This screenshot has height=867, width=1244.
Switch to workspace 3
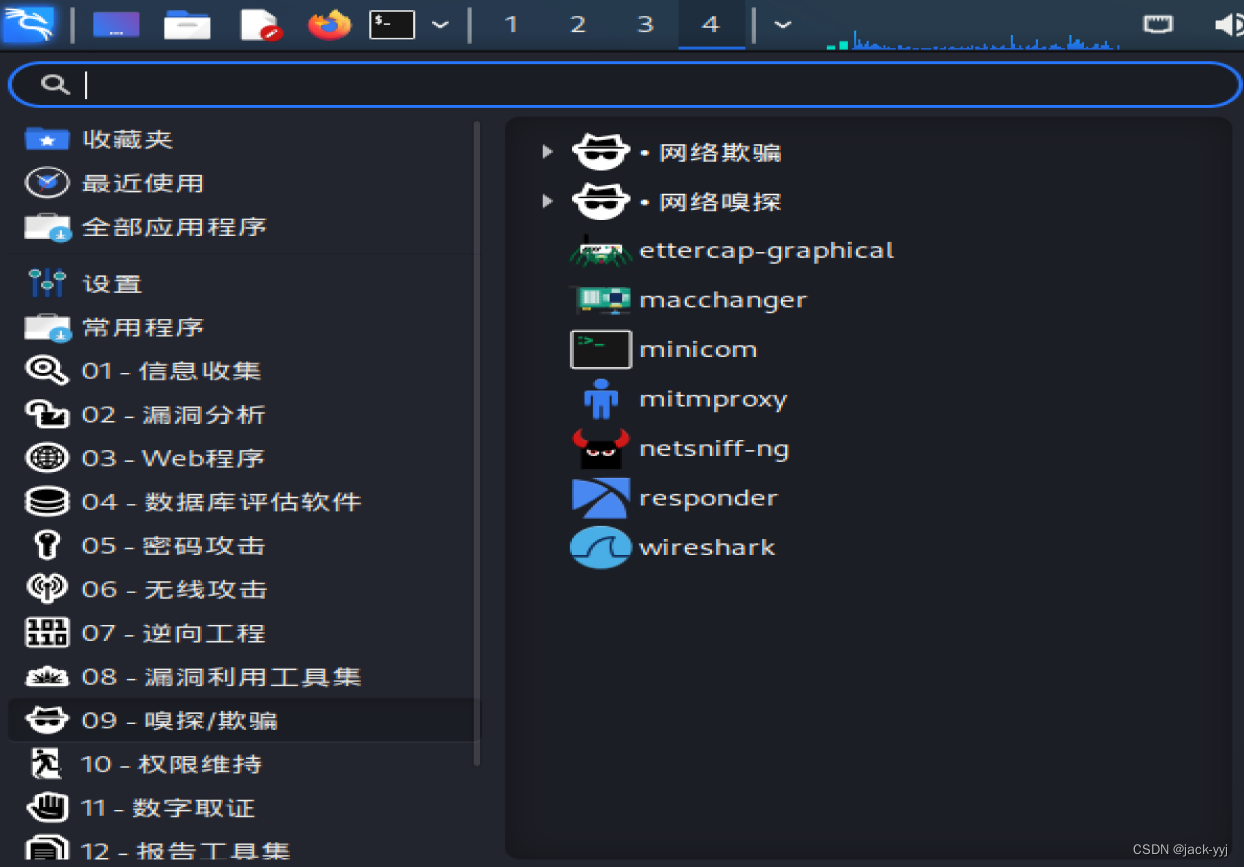pos(645,24)
